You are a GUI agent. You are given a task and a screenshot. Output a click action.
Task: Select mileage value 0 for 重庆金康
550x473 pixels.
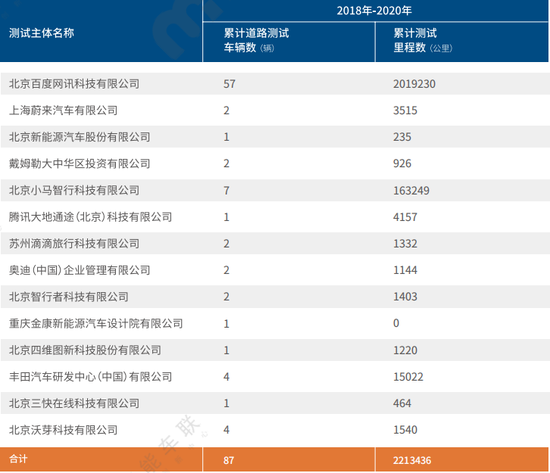click(x=396, y=323)
